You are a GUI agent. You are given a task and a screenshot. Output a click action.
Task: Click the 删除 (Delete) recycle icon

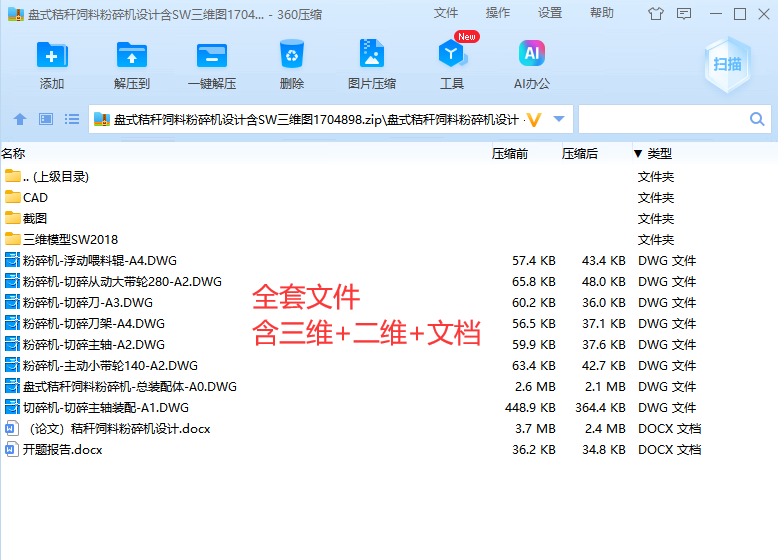(292, 54)
